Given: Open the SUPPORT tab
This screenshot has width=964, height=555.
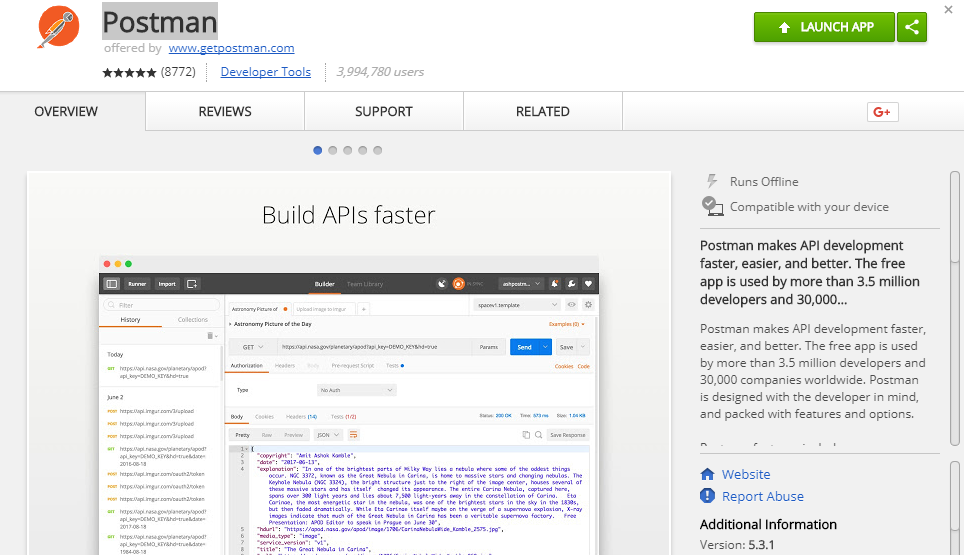Looking at the screenshot, I should 384,111.
